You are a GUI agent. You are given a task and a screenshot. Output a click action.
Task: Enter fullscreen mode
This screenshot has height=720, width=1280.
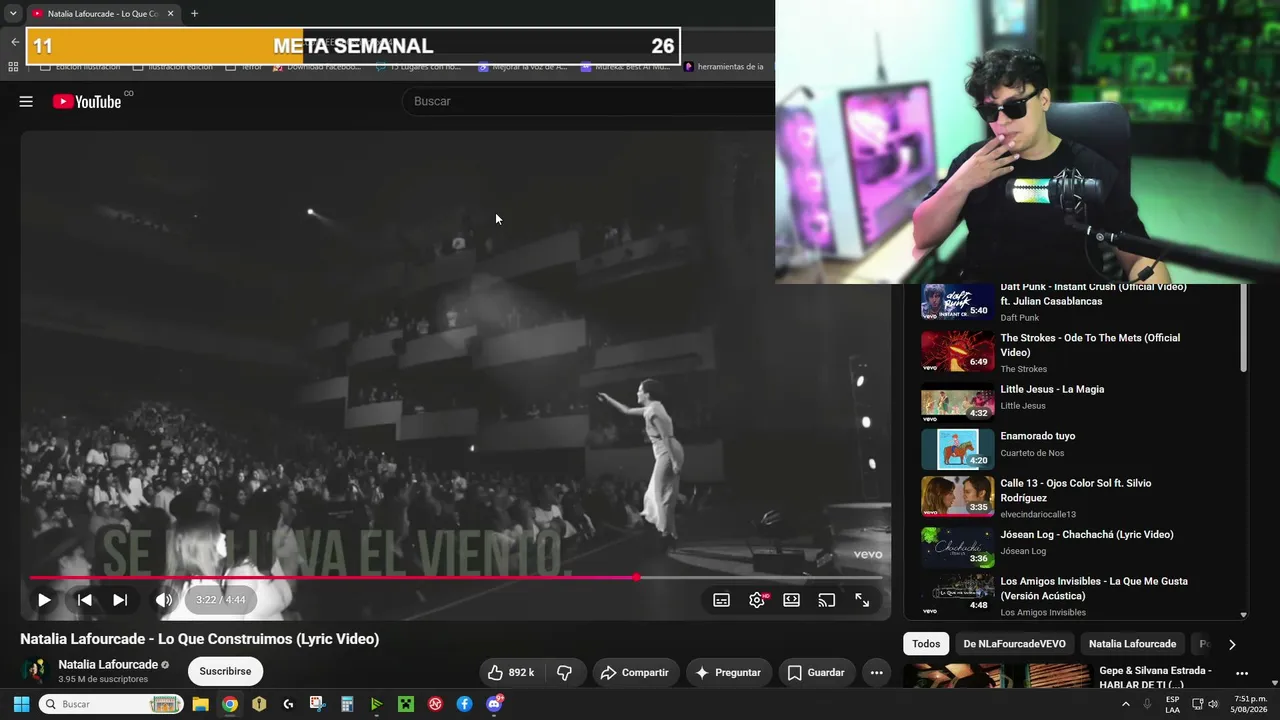[x=862, y=600]
